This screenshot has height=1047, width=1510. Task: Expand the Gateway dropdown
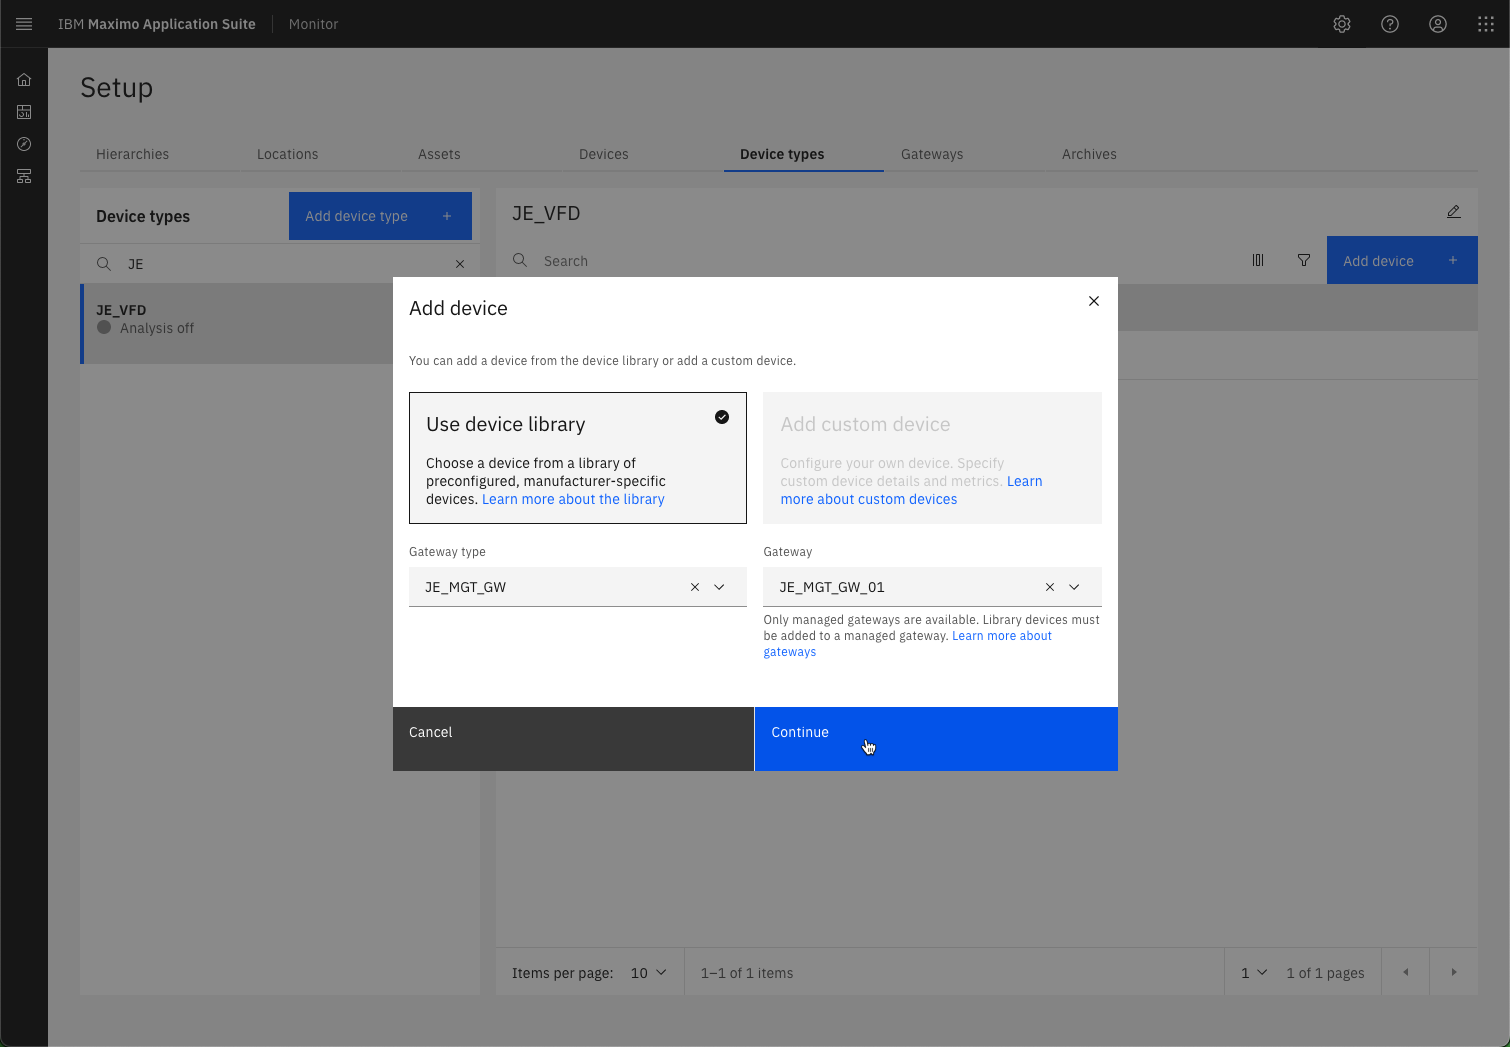1074,587
